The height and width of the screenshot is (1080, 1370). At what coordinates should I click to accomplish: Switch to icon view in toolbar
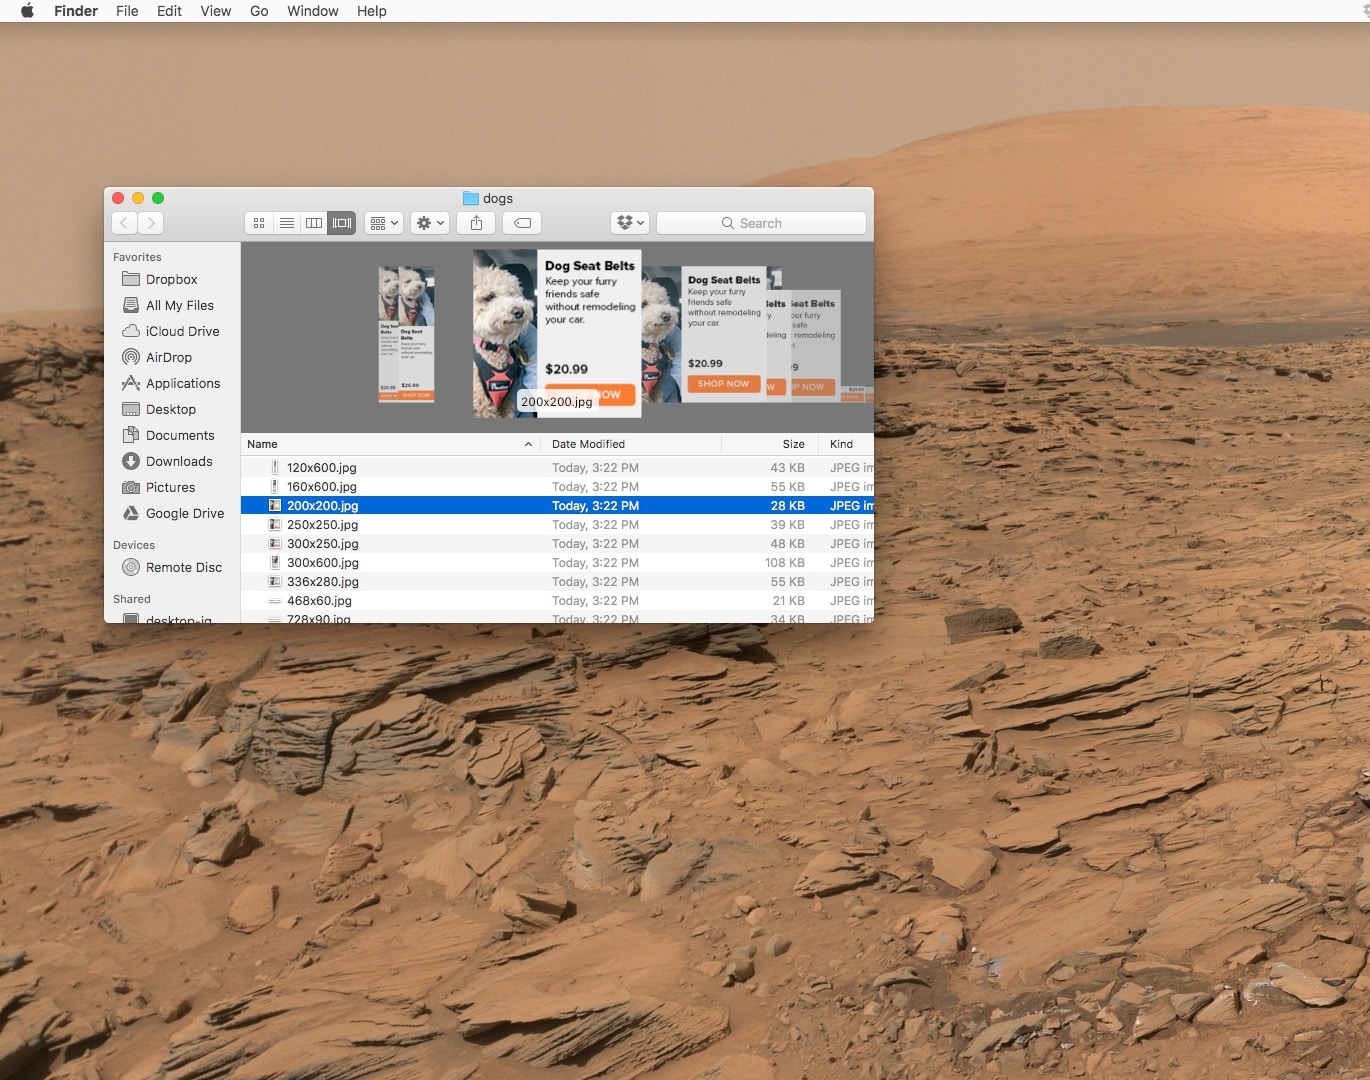coord(259,223)
